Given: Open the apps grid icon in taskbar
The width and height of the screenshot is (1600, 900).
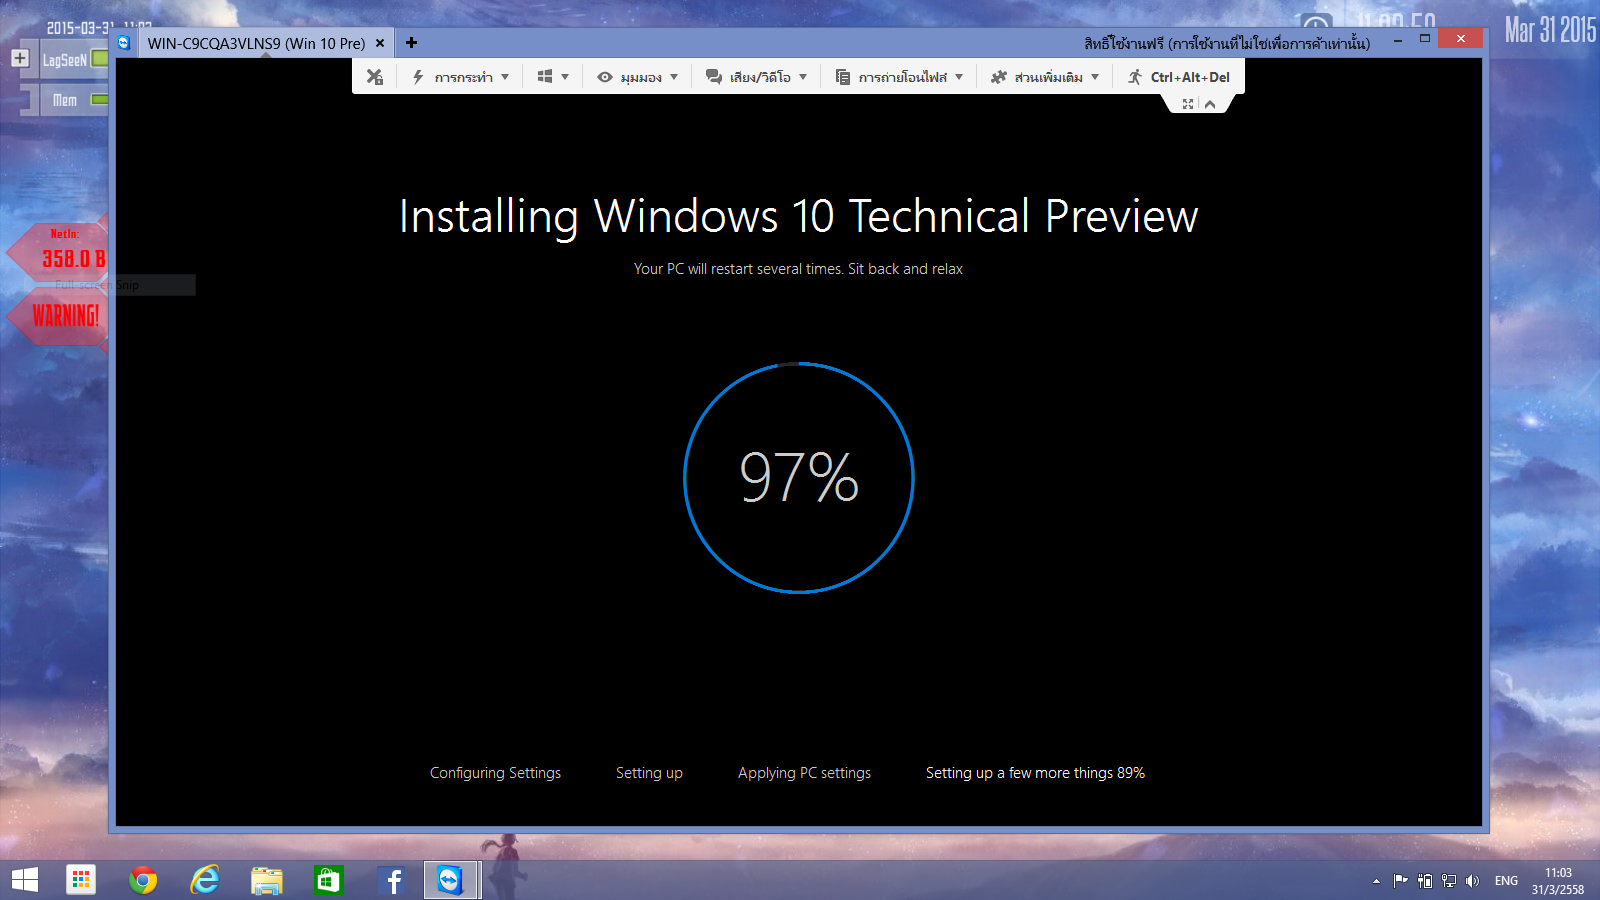Looking at the screenshot, I should coord(81,880).
